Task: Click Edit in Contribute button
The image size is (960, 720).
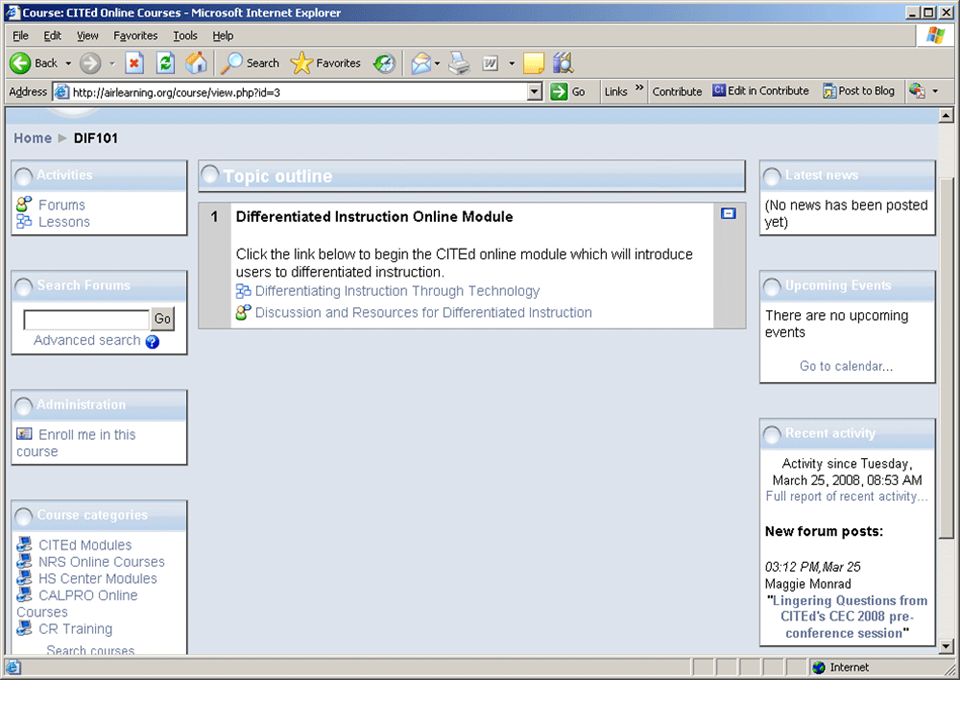Action: (x=760, y=91)
